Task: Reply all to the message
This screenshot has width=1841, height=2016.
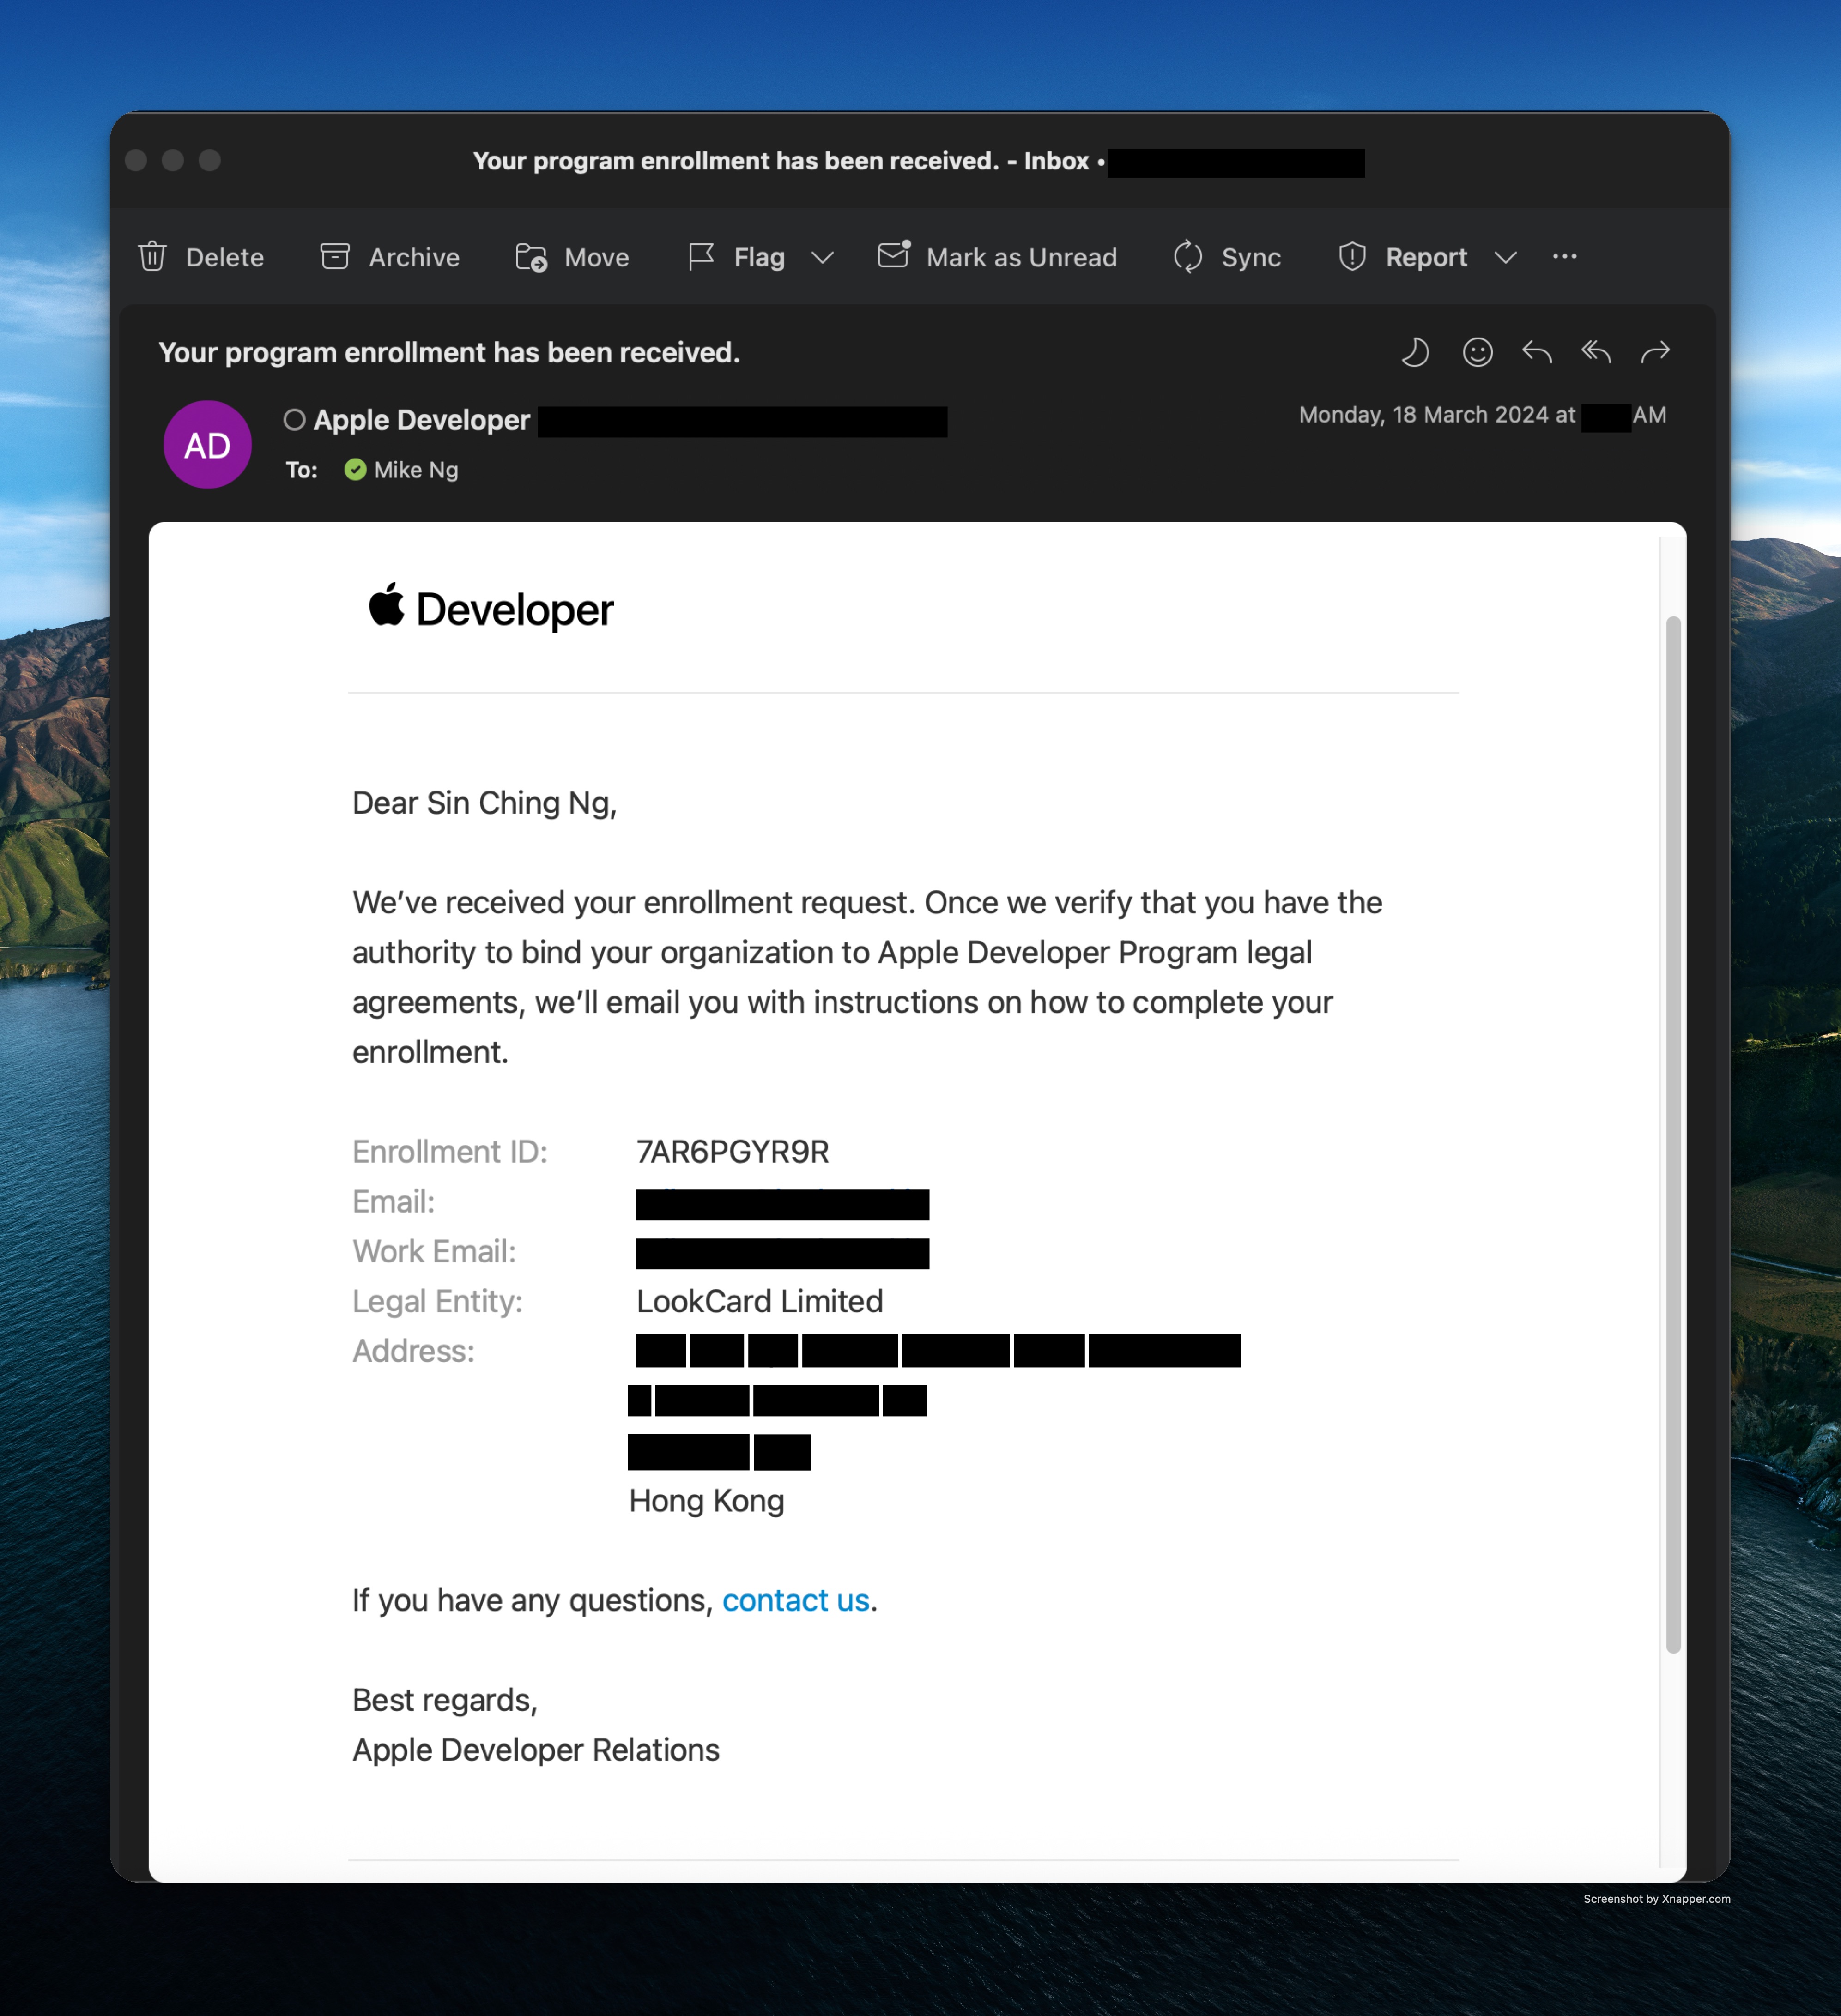Action: (x=1596, y=352)
